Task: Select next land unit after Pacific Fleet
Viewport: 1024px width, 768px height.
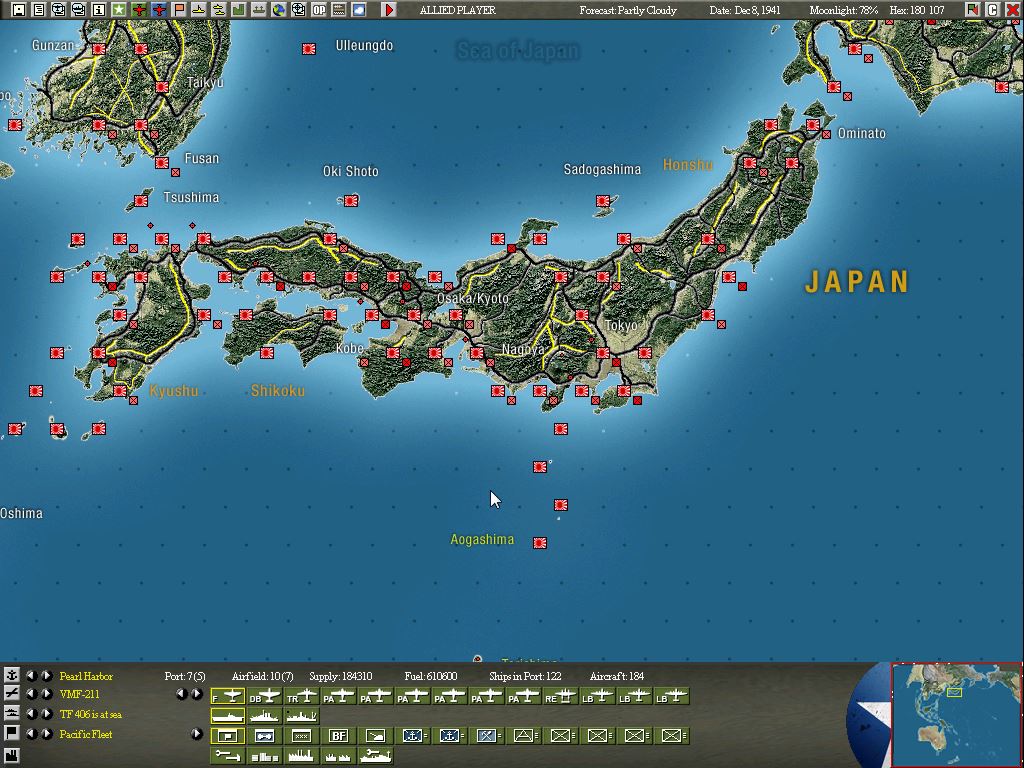Action: 46,733
